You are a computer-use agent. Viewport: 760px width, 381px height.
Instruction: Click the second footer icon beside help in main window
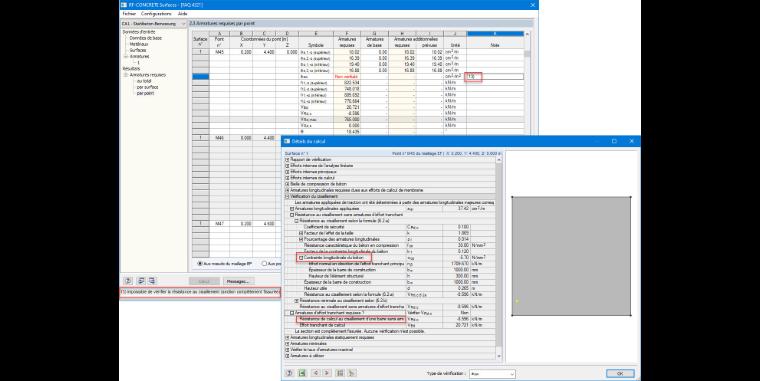coord(141,281)
